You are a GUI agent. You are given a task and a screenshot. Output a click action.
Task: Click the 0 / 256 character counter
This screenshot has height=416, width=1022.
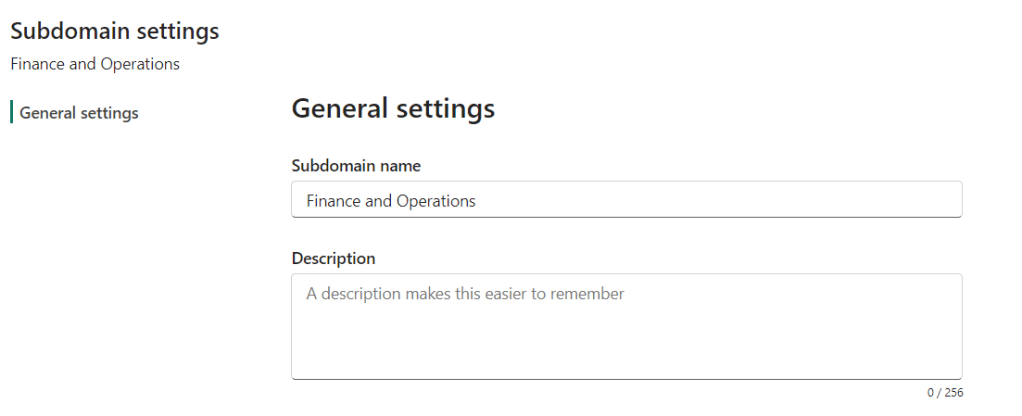[945, 392]
